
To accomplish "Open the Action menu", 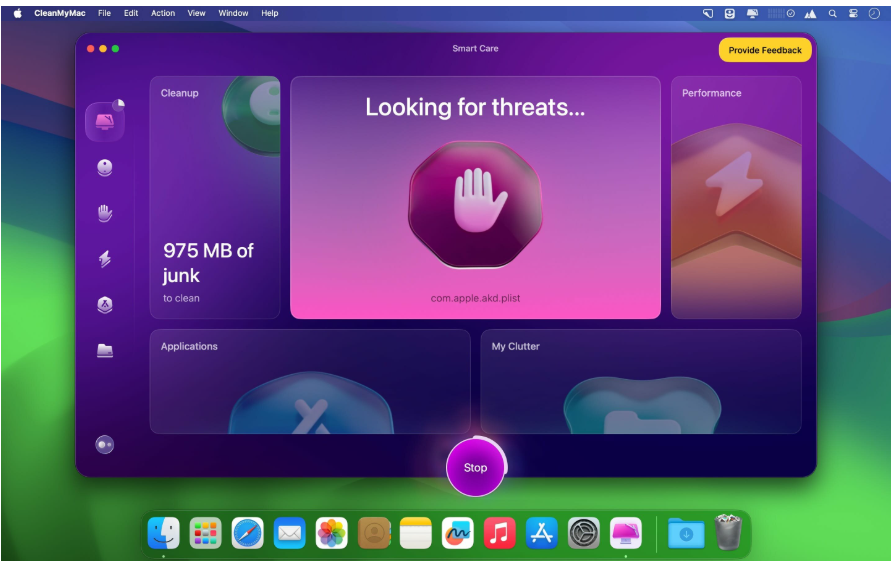I will pyautogui.click(x=163, y=13).
